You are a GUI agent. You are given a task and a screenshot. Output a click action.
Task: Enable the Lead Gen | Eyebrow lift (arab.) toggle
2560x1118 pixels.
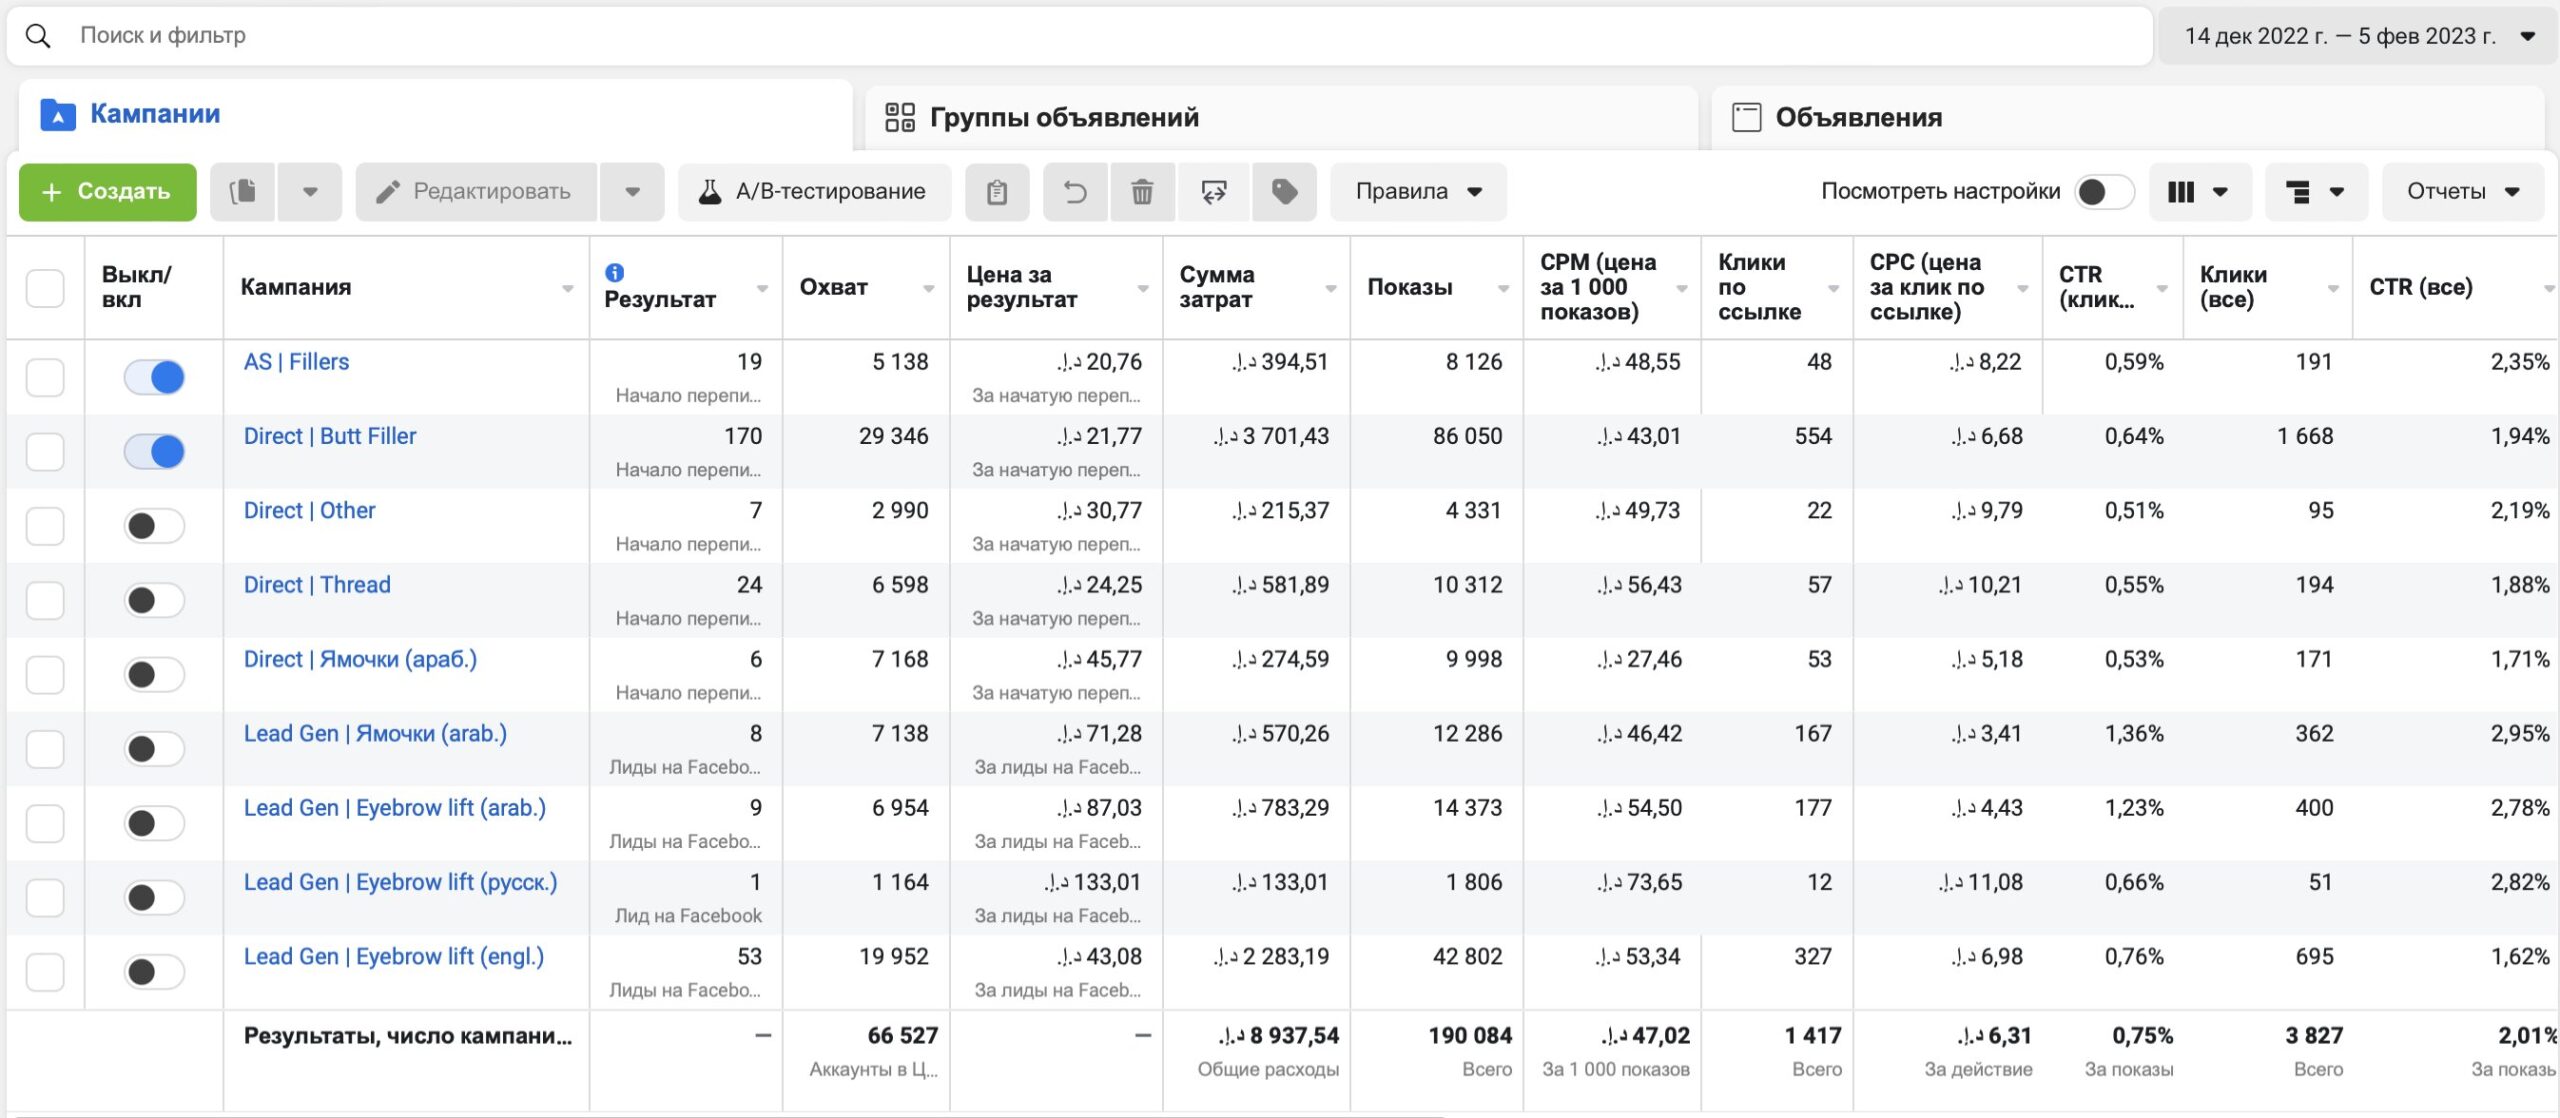pos(154,823)
